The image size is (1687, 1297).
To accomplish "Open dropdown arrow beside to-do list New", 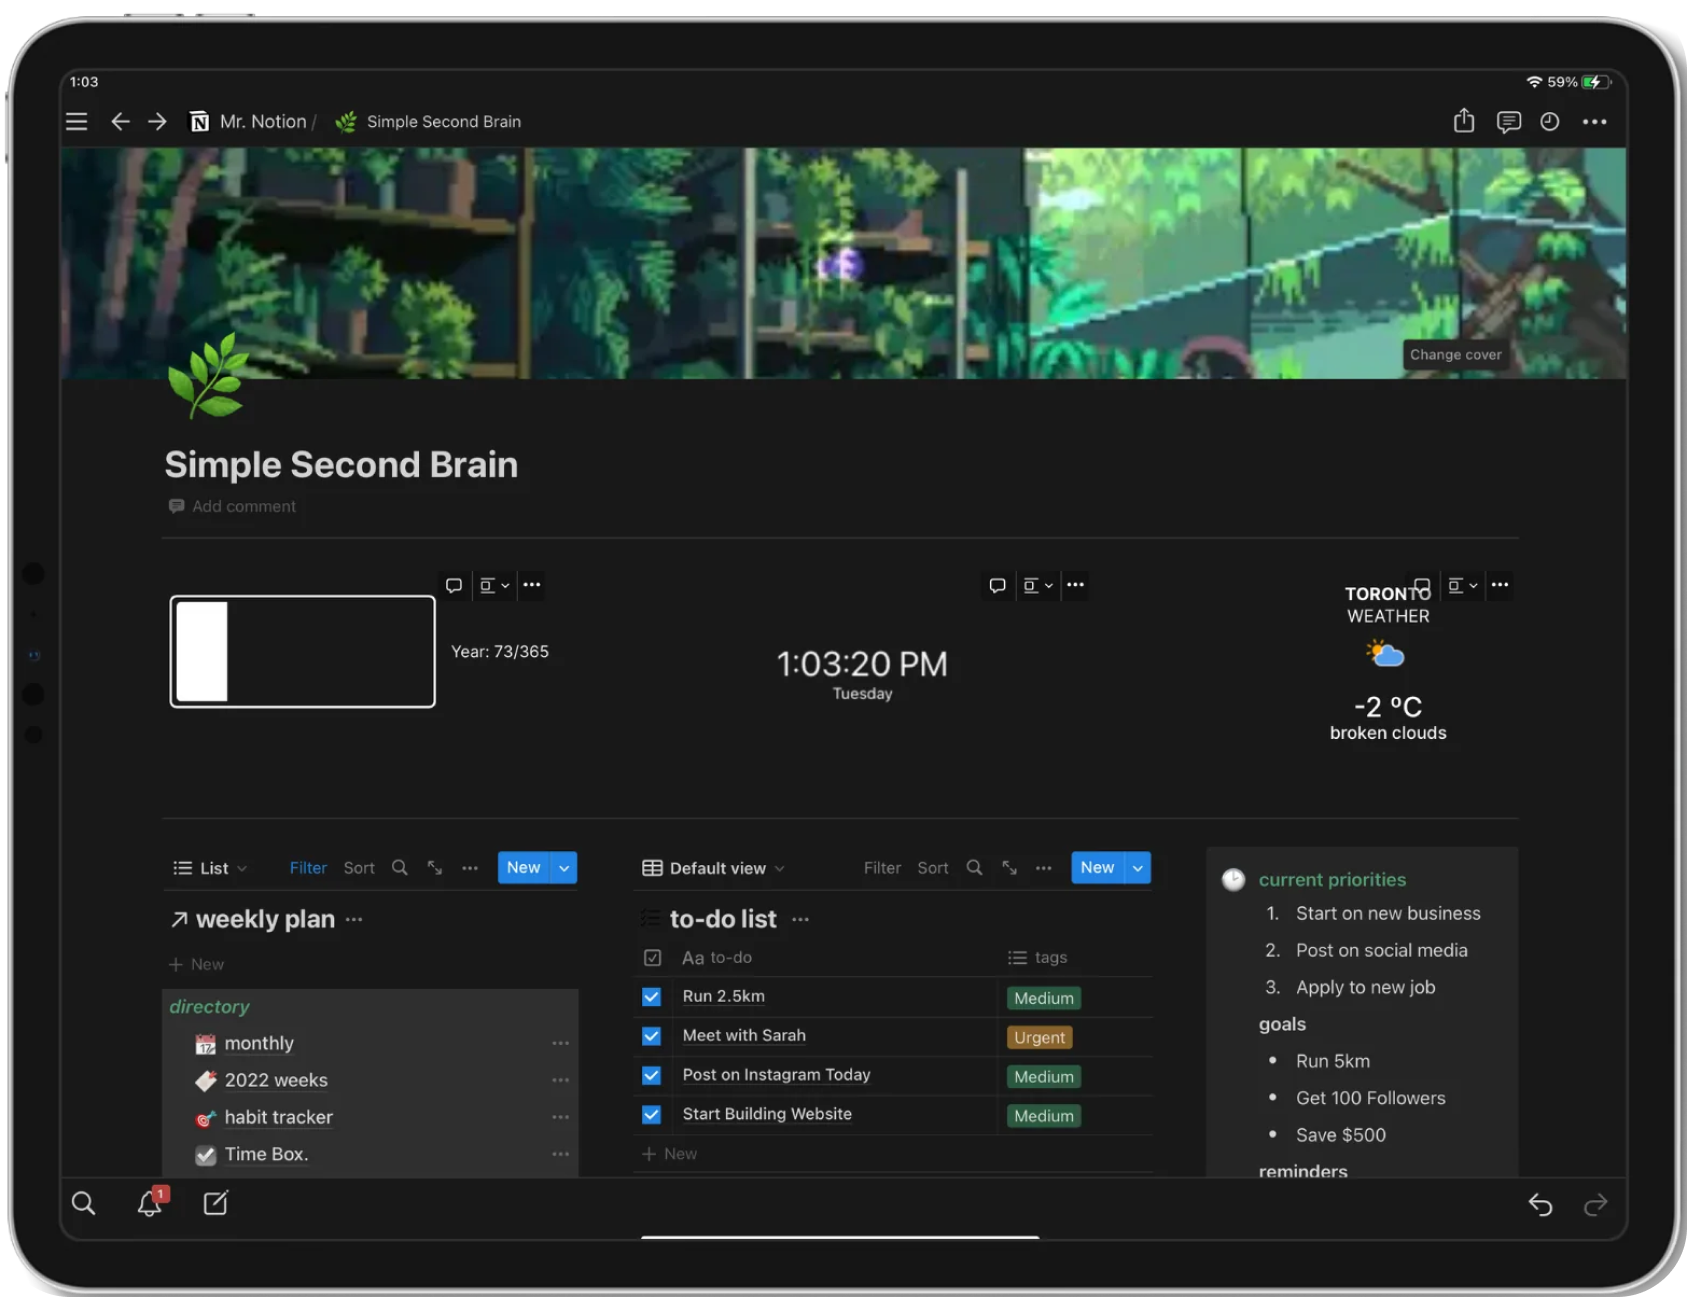I will tap(1137, 868).
